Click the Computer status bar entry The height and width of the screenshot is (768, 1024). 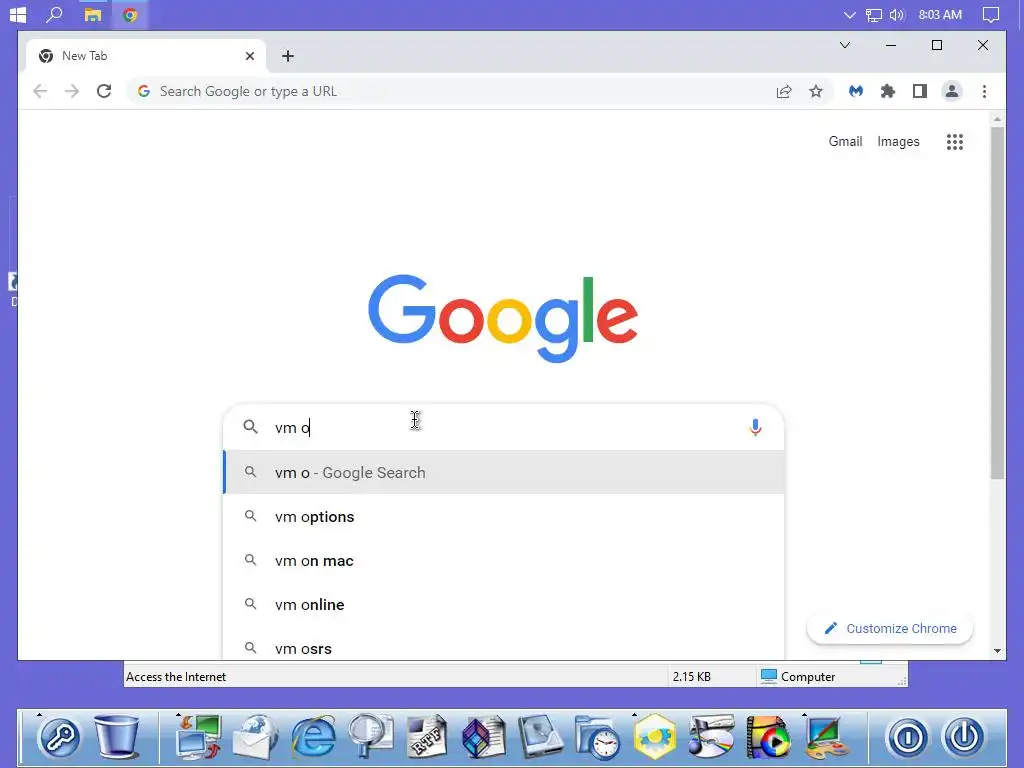[x=798, y=677]
